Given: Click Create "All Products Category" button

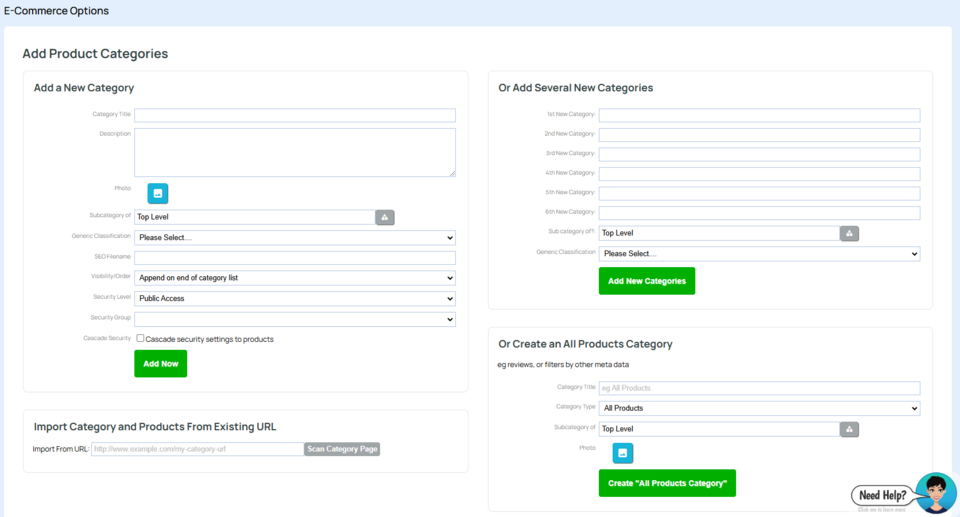Looking at the screenshot, I should (667, 484).
